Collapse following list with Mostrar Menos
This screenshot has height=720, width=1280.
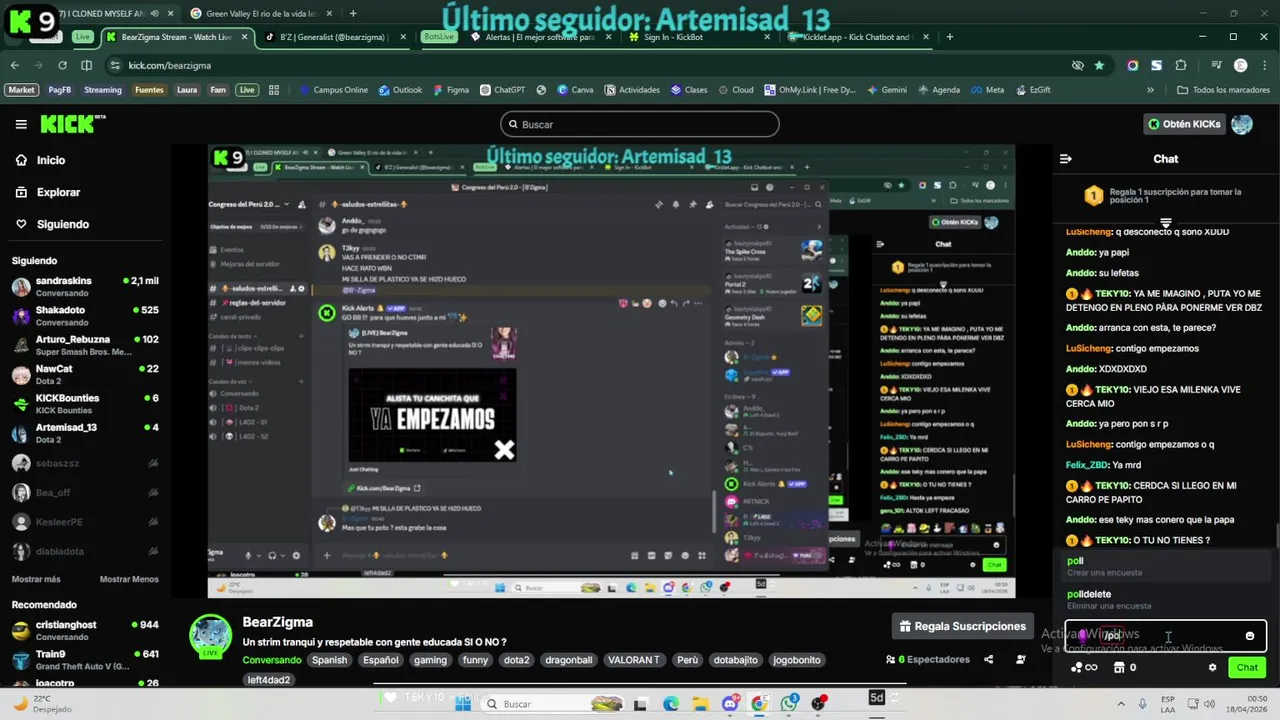coord(129,579)
